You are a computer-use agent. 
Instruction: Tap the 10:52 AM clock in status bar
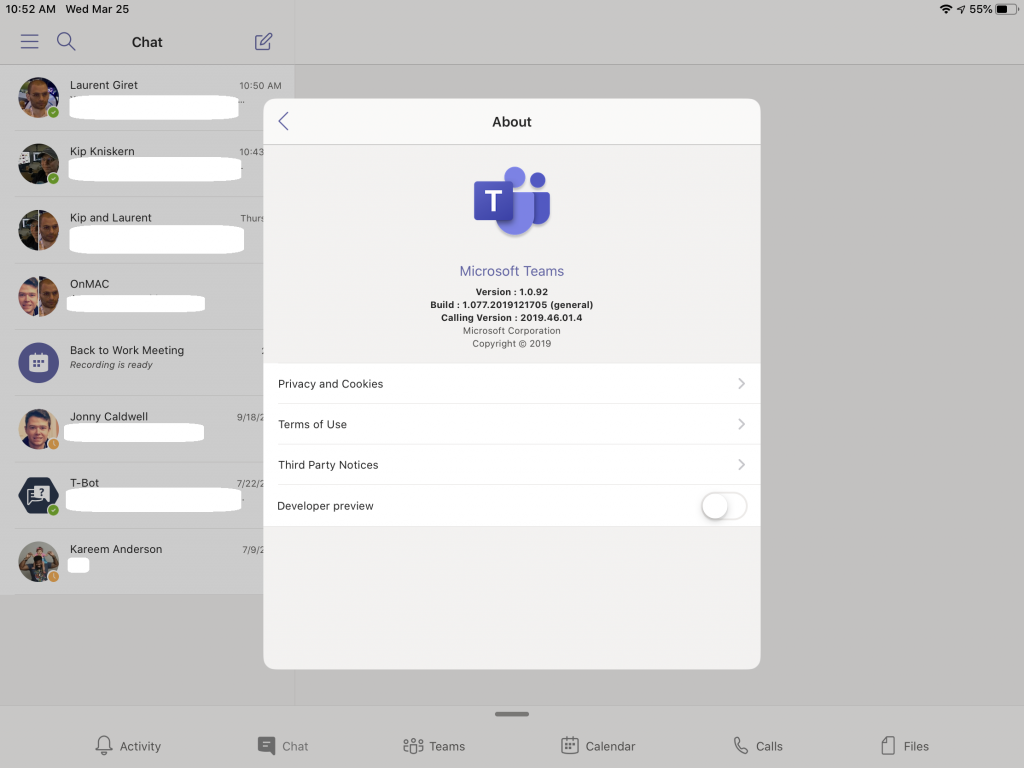tap(31, 9)
